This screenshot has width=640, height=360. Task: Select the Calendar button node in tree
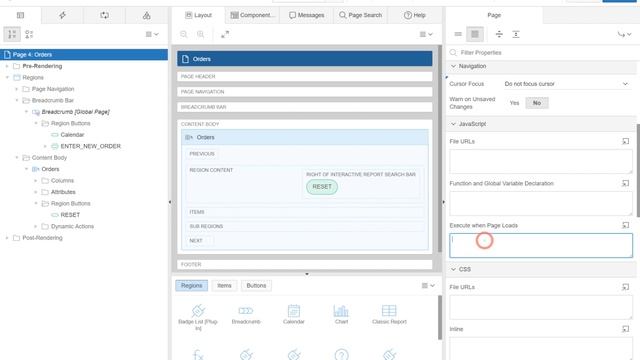tap(72, 135)
